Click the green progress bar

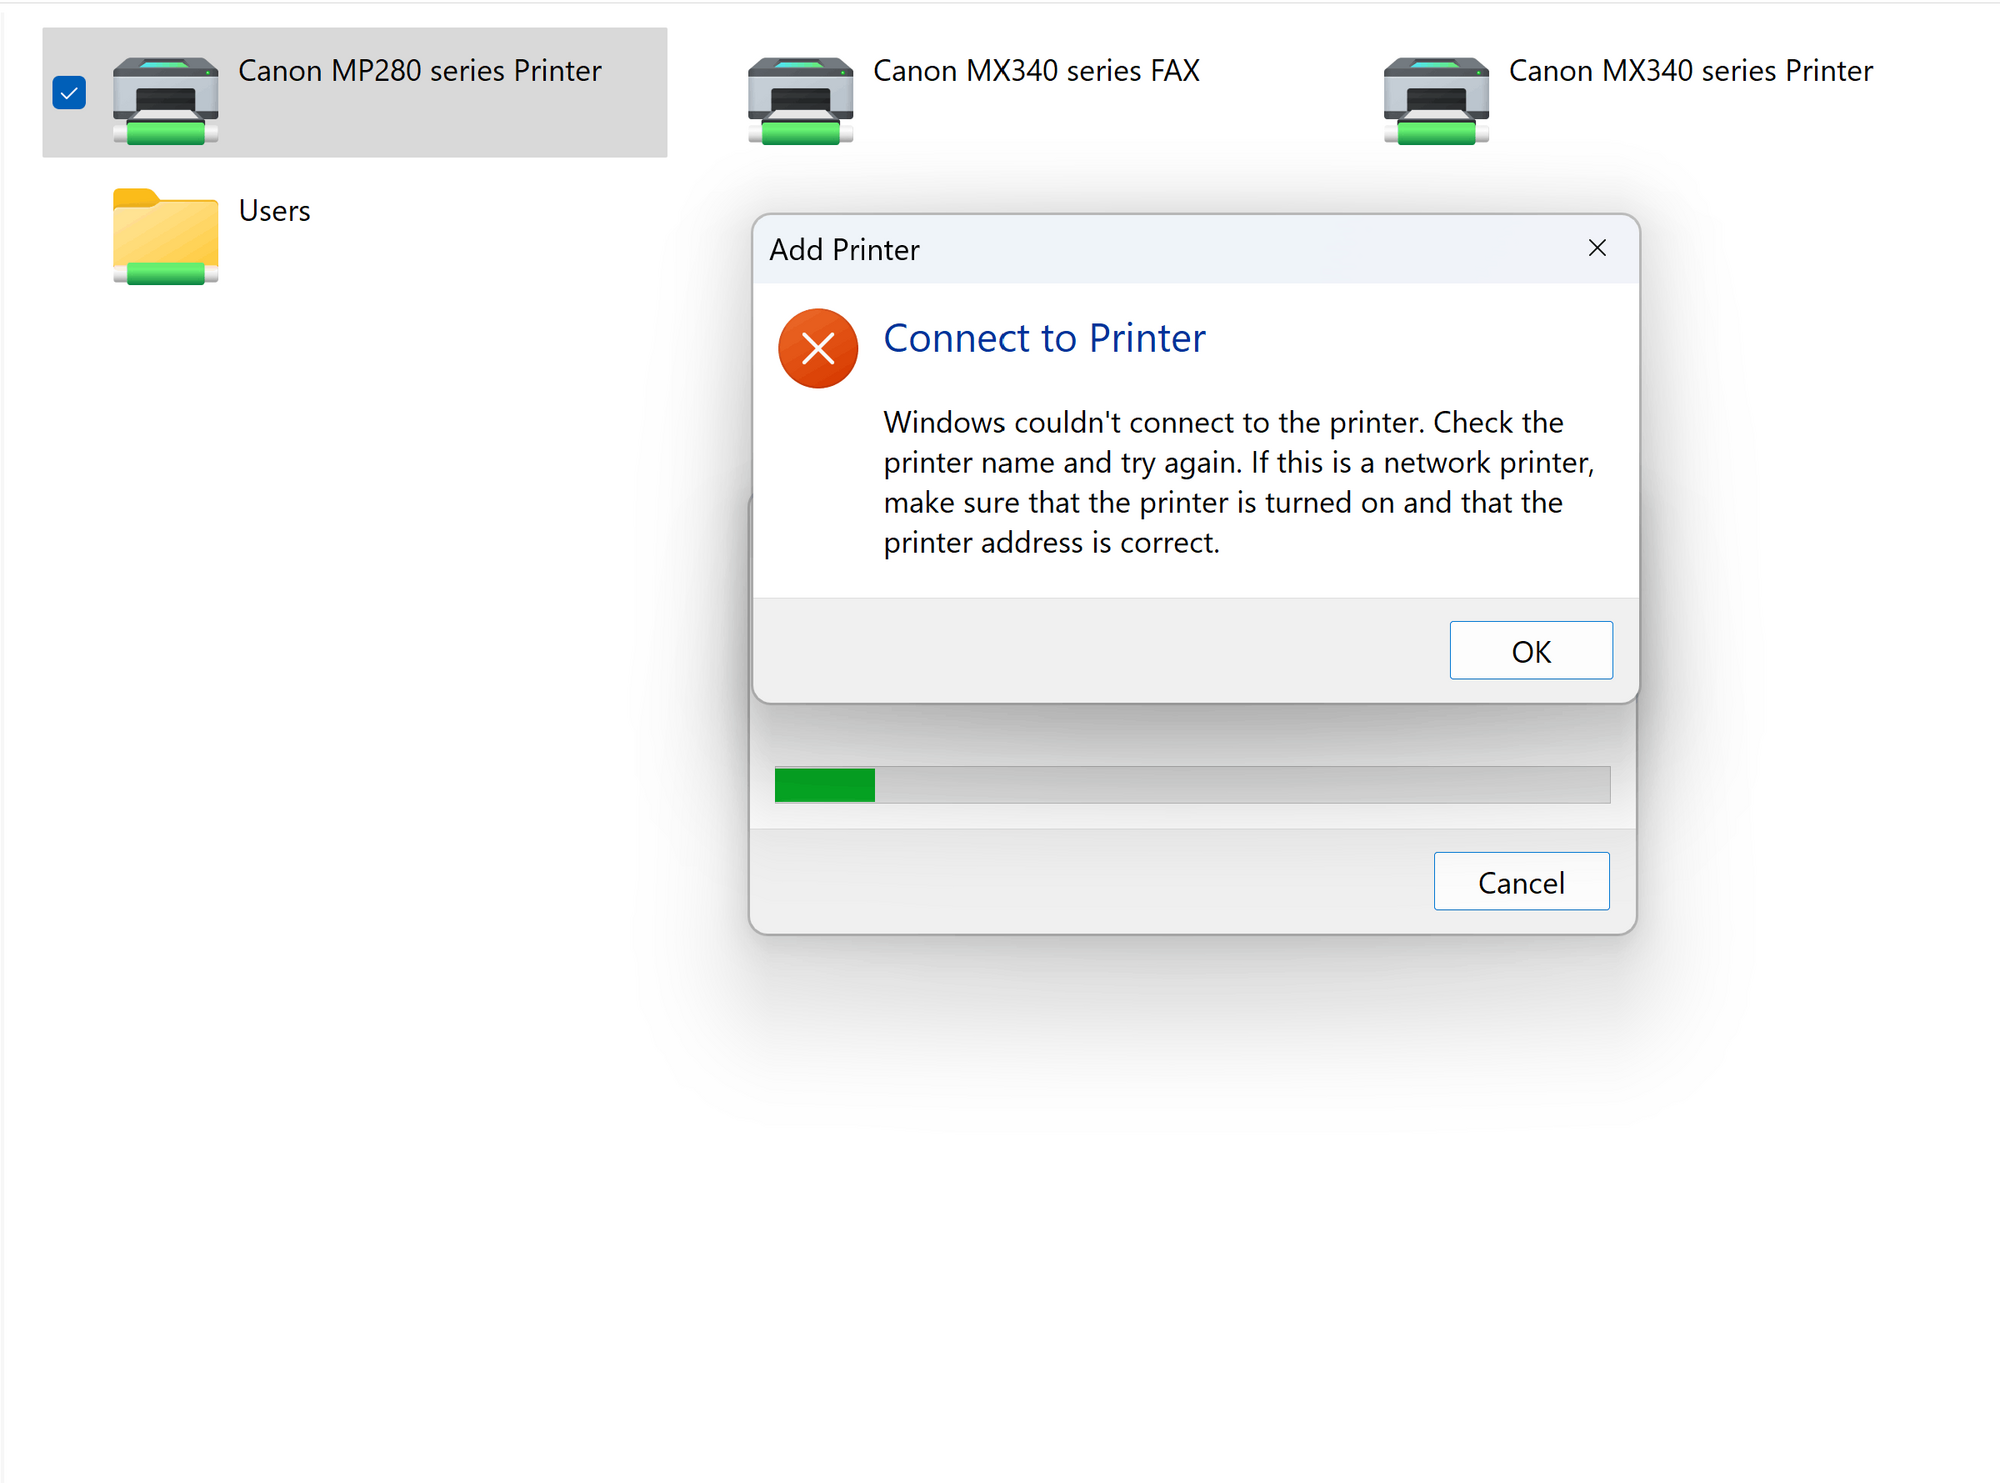(823, 785)
